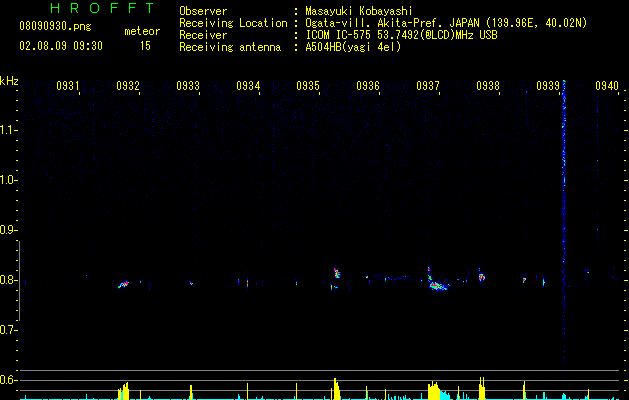The height and width of the screenshot is (400, 629).
Task: Click the Receiving Location label
Action: pyautogui.click(x=233, y=23)
